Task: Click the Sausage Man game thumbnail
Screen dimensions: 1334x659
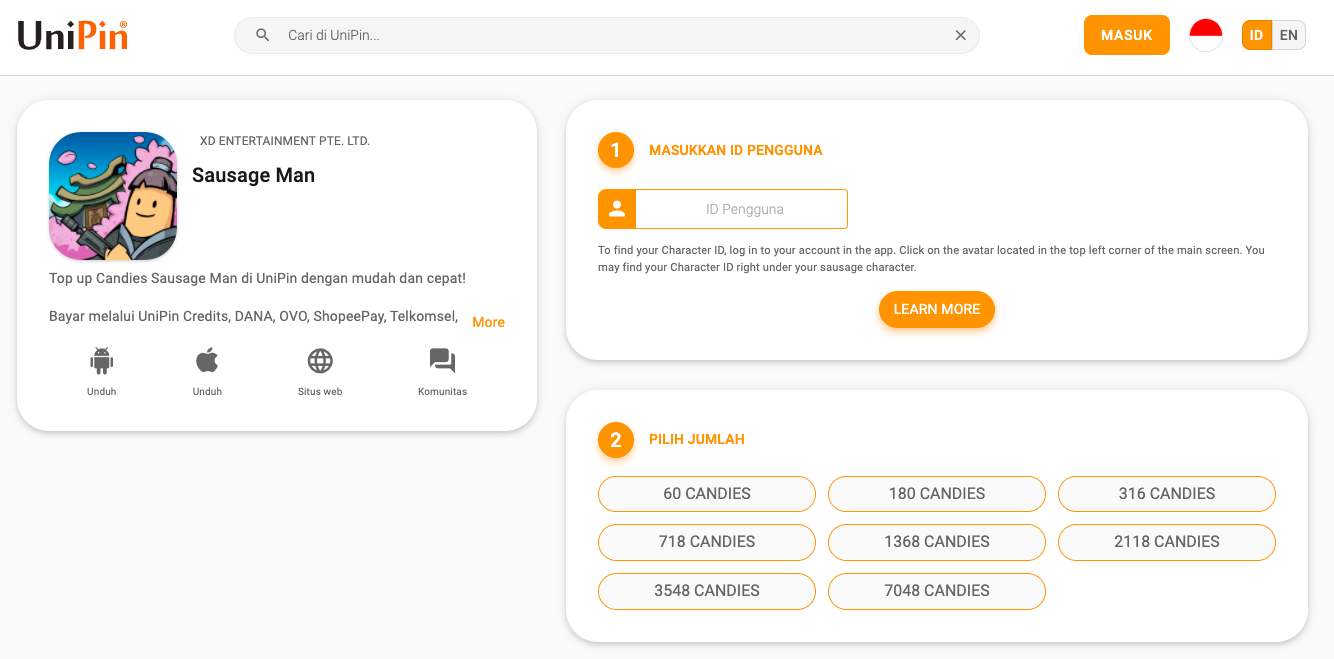Action: click(113, 196)
